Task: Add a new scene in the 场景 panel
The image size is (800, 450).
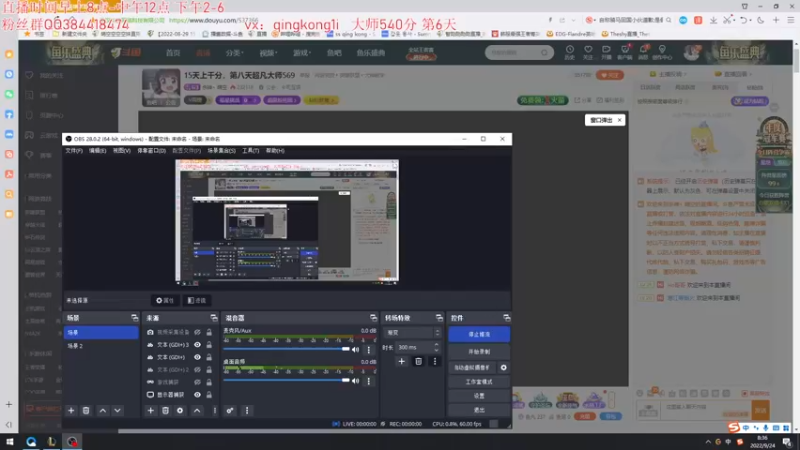Action: pyautogui.click(x=71, y=411)
